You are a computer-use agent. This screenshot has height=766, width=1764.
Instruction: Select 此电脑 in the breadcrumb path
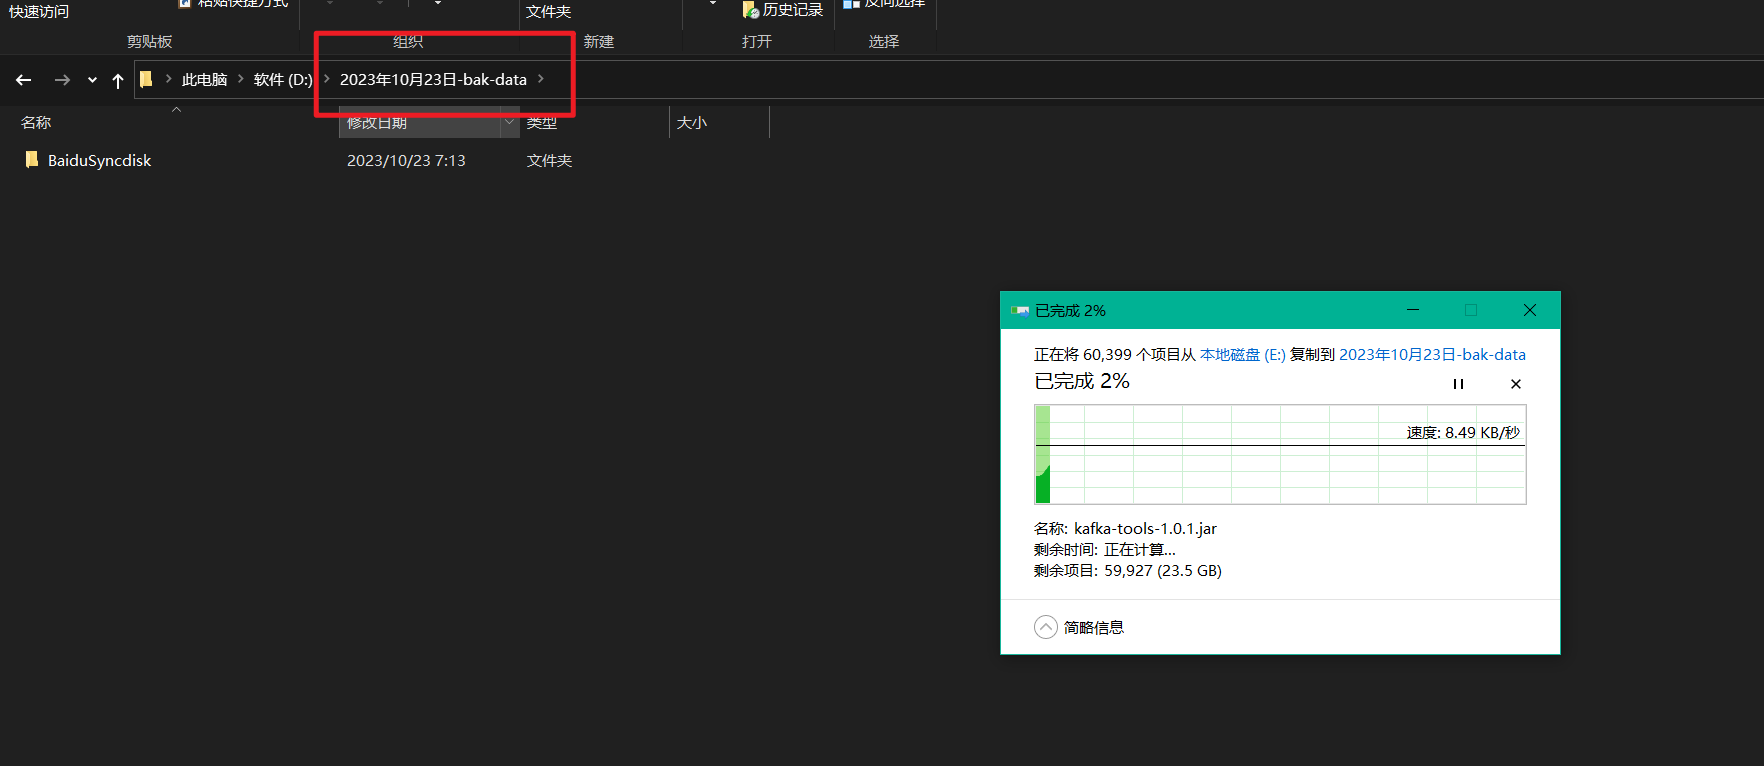click(x=205, y=79)
